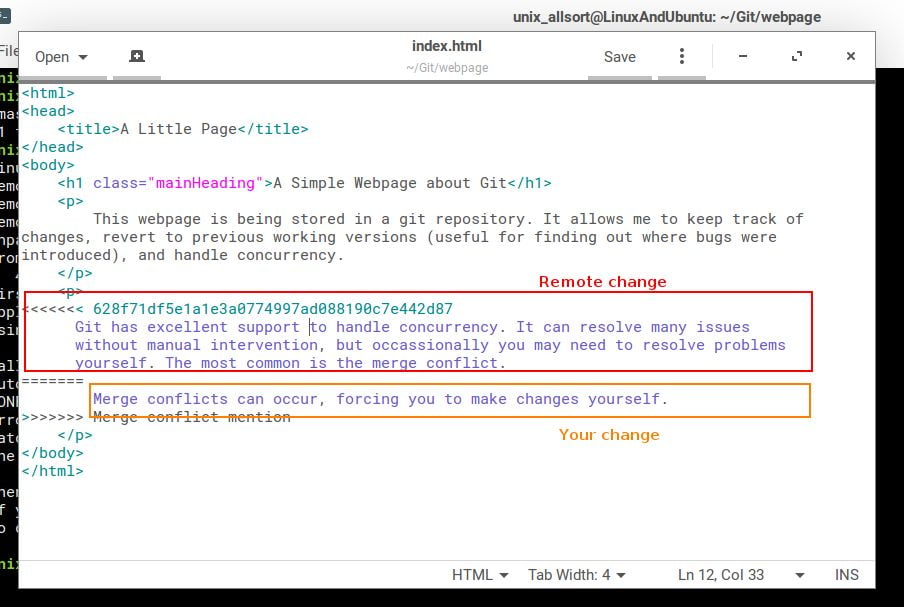Screen dimensions: 904x607
Task: Open the gedit options menu
Action: [681, 56]
